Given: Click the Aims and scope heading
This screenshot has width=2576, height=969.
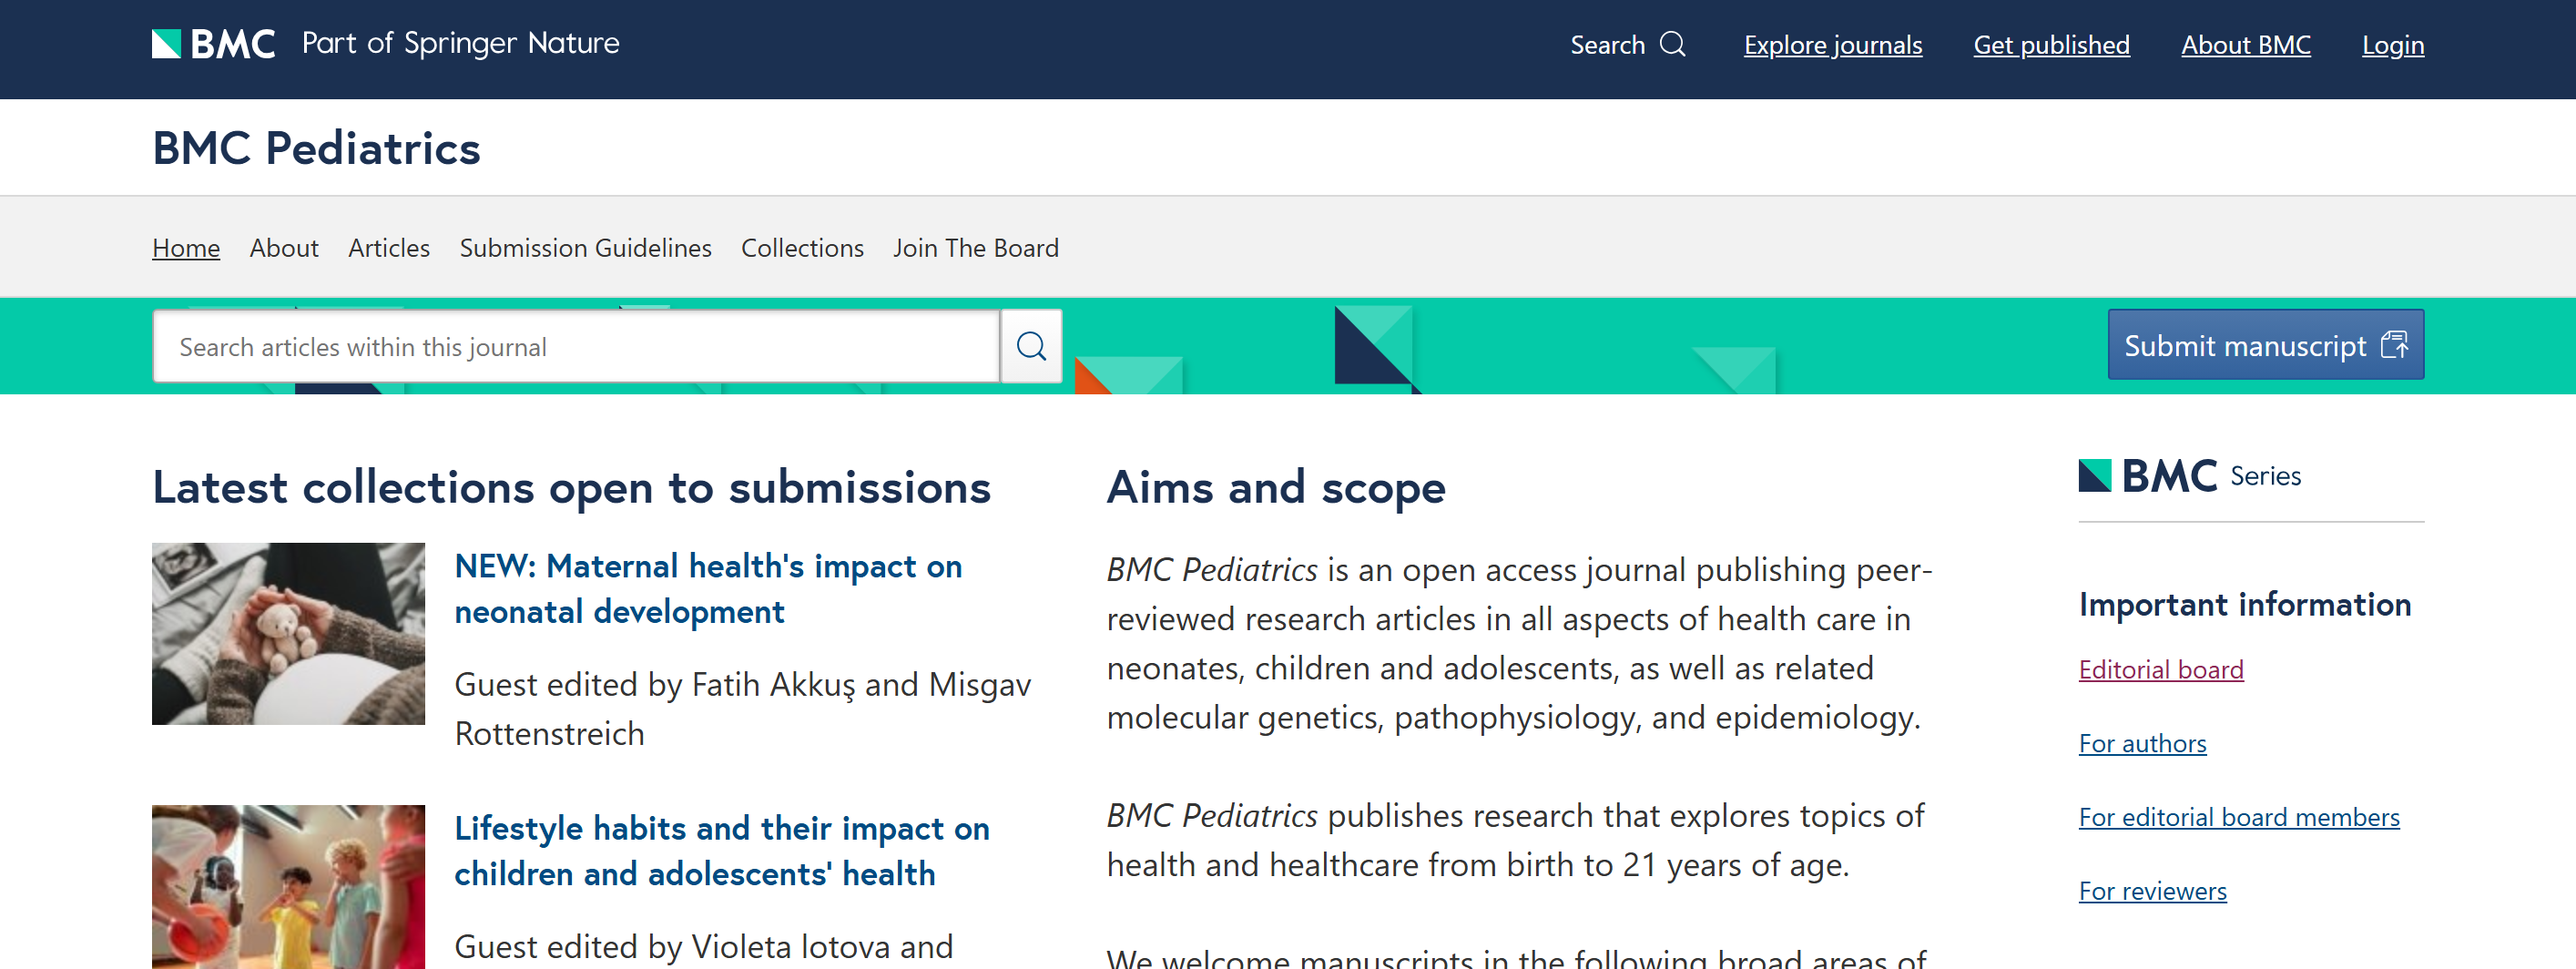Looking at the screenshot, I should coord(1275,488).
